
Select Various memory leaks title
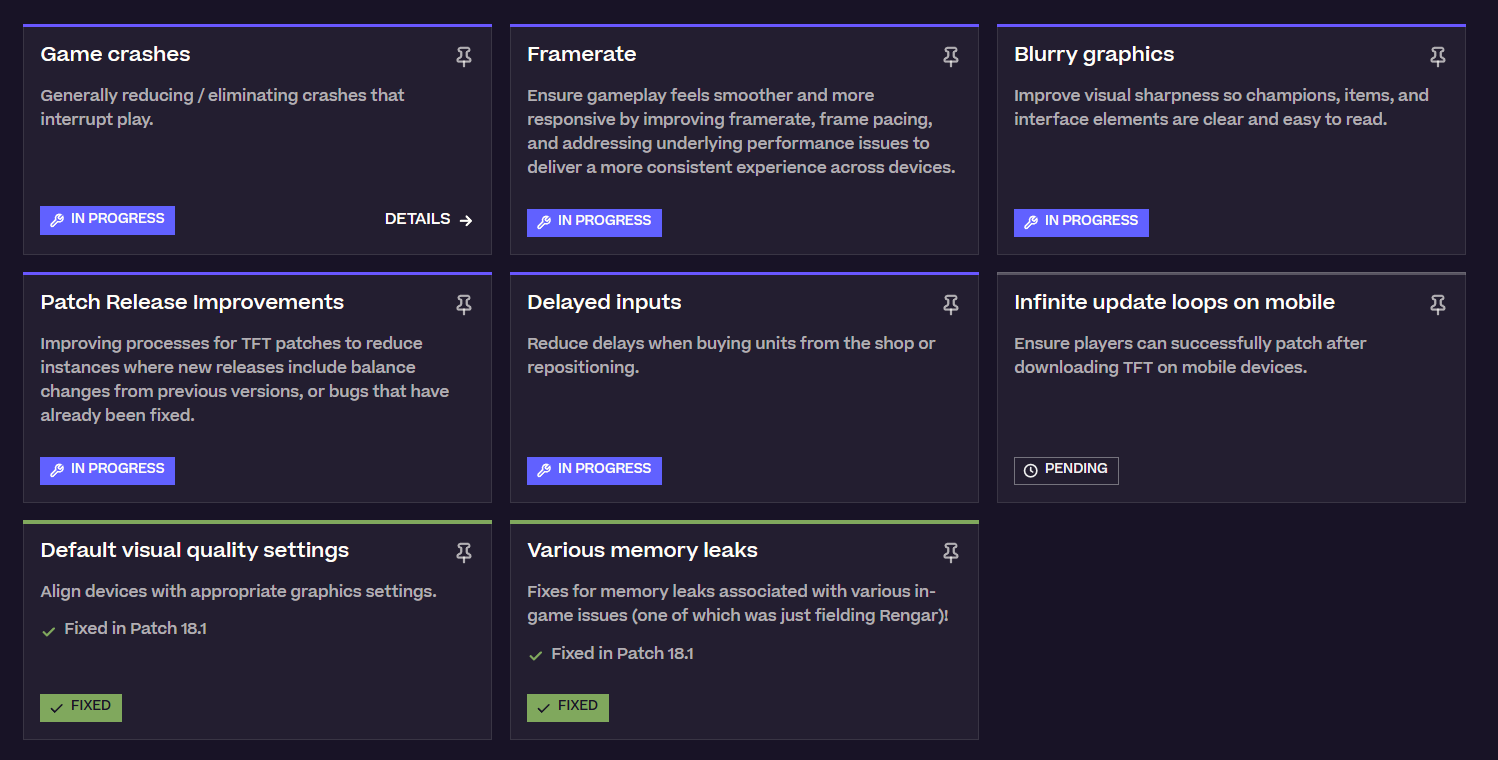pyautogui.click(x=642, y=550)
